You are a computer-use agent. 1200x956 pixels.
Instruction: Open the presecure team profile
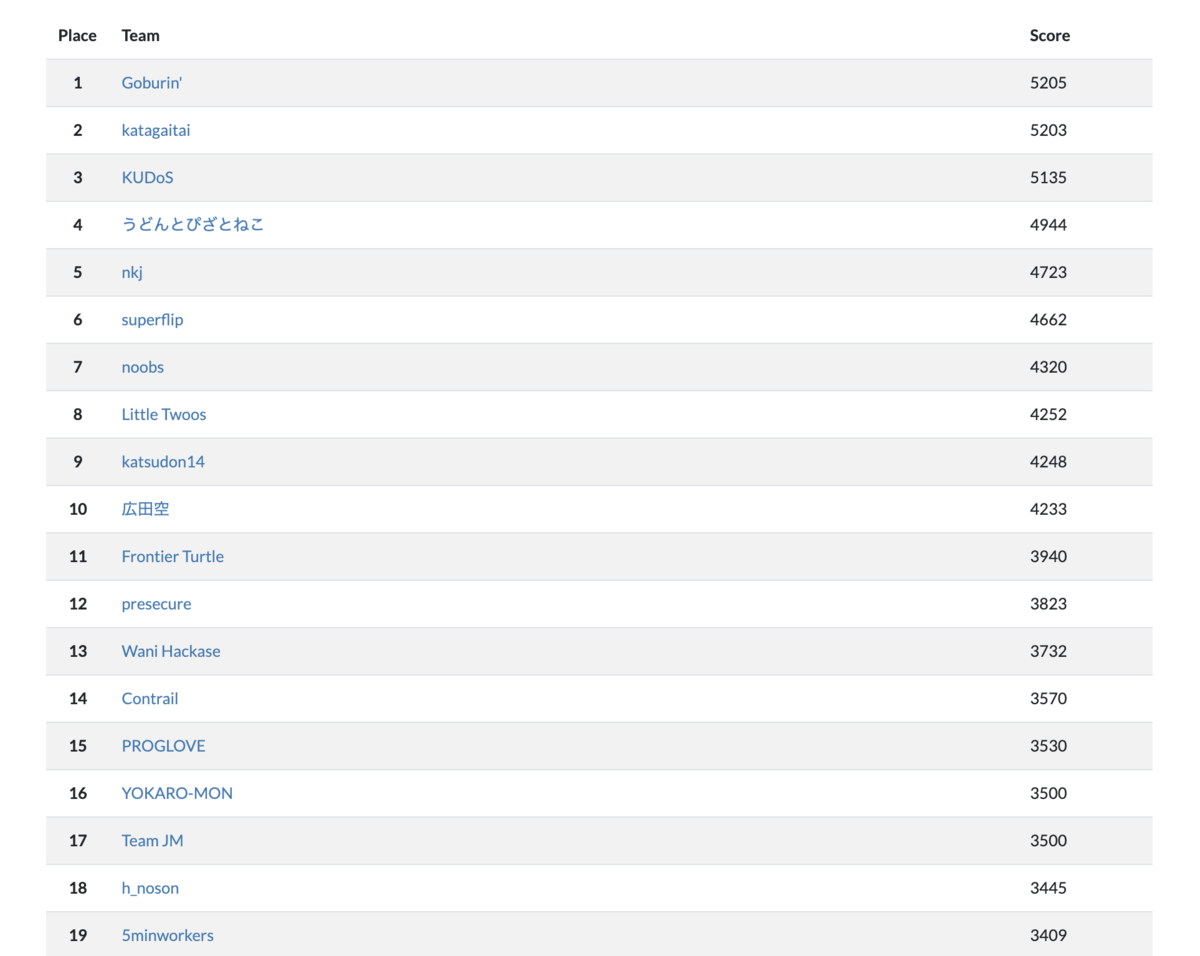[x=156, y=604]
